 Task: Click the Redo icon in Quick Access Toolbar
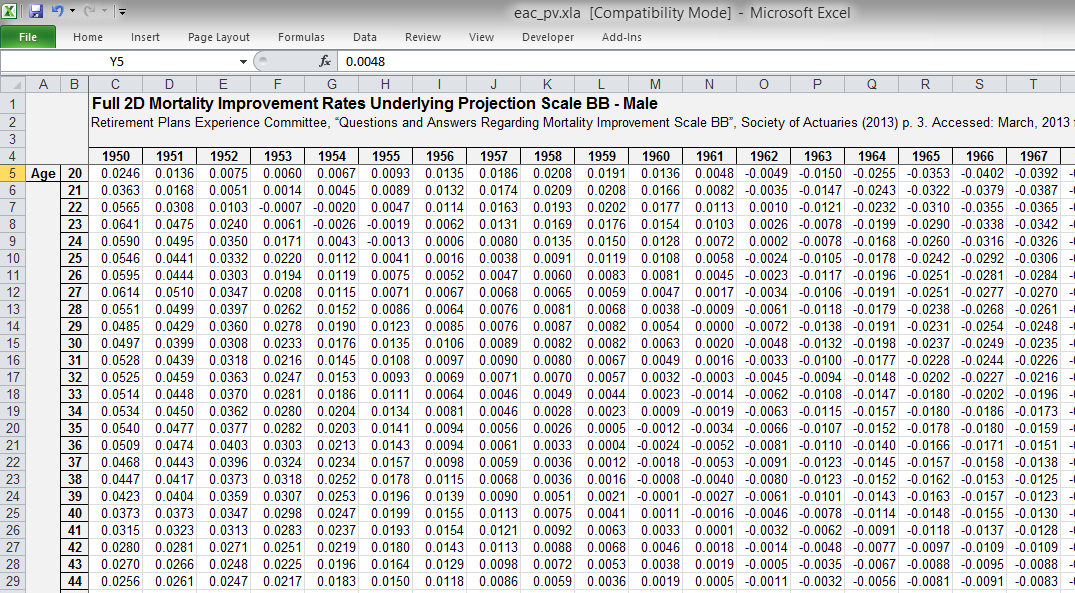[x=89, y=11]
